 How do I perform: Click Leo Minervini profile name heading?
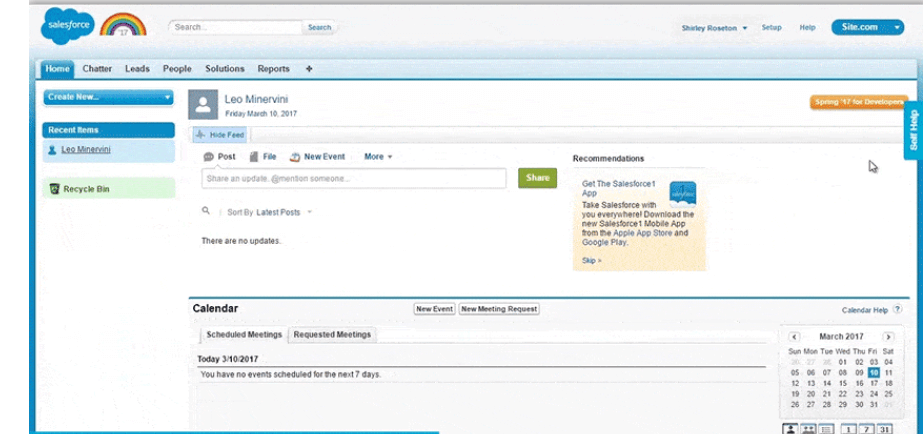[x=257, y=100]
